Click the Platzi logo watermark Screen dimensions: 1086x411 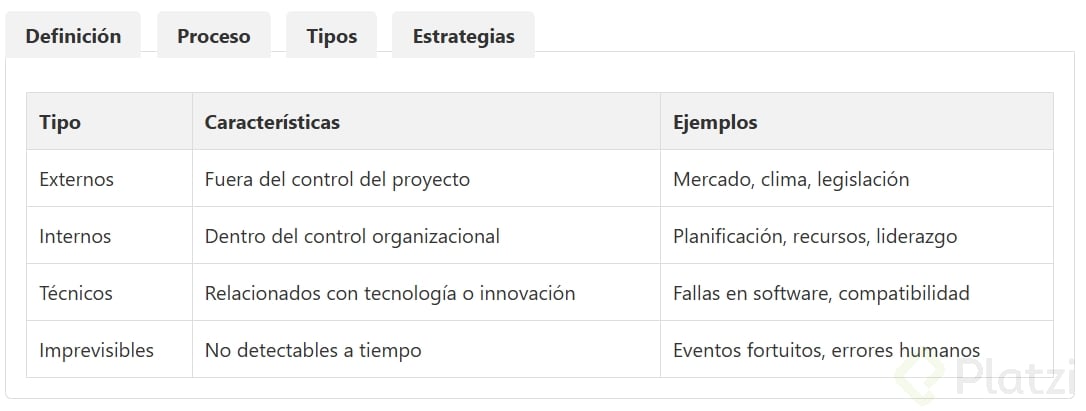coord(985,377)
